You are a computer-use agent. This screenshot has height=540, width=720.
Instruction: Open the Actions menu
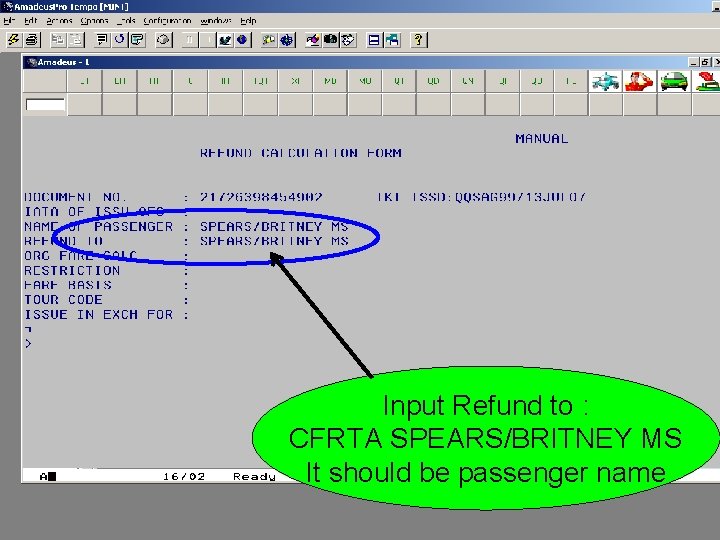[x=59, y=21]
